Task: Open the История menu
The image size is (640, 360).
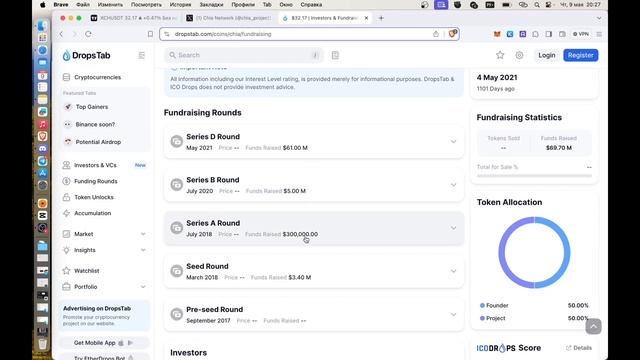Action: pyautogui.click(x=180, y=4)
